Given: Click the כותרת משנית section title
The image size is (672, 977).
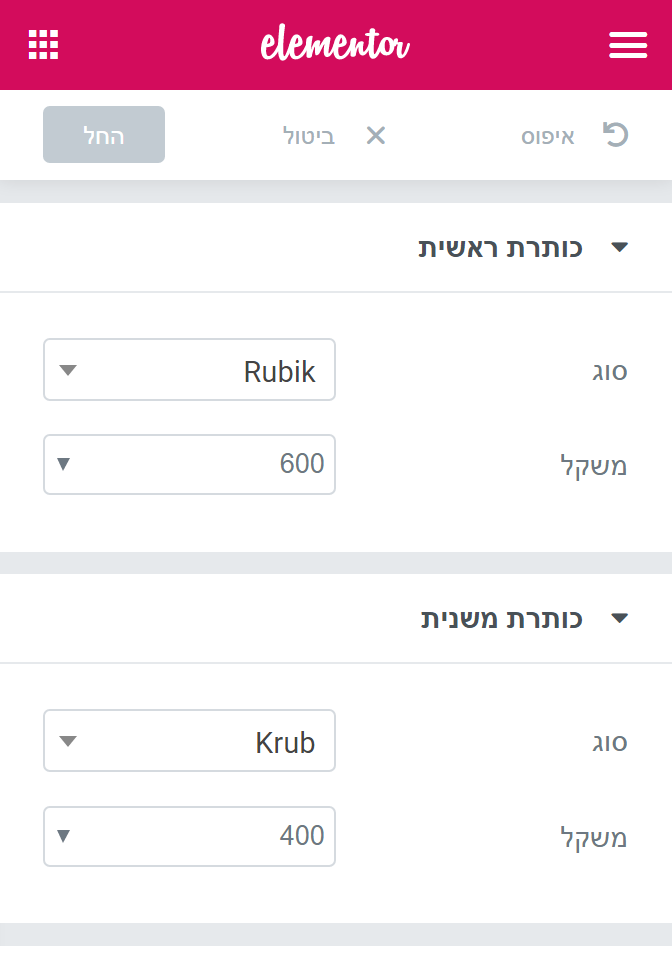Looking at the screenshot, I should click(500, 619).
